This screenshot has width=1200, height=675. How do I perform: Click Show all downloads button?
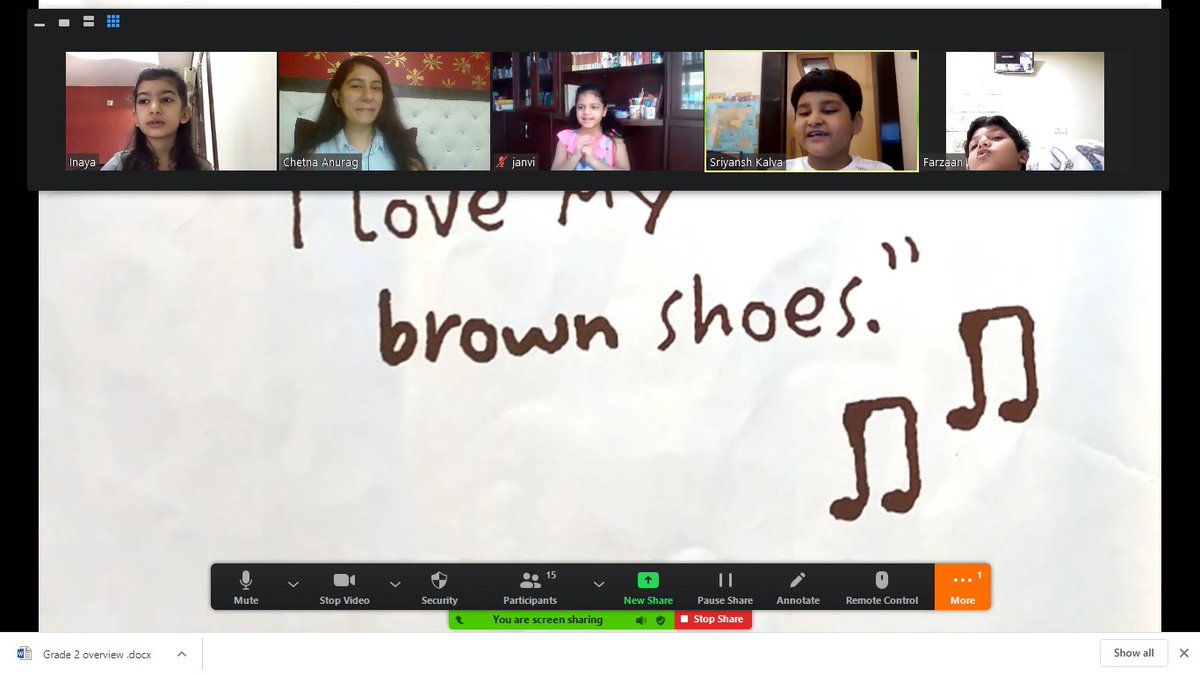click(x=1134, y=653)
